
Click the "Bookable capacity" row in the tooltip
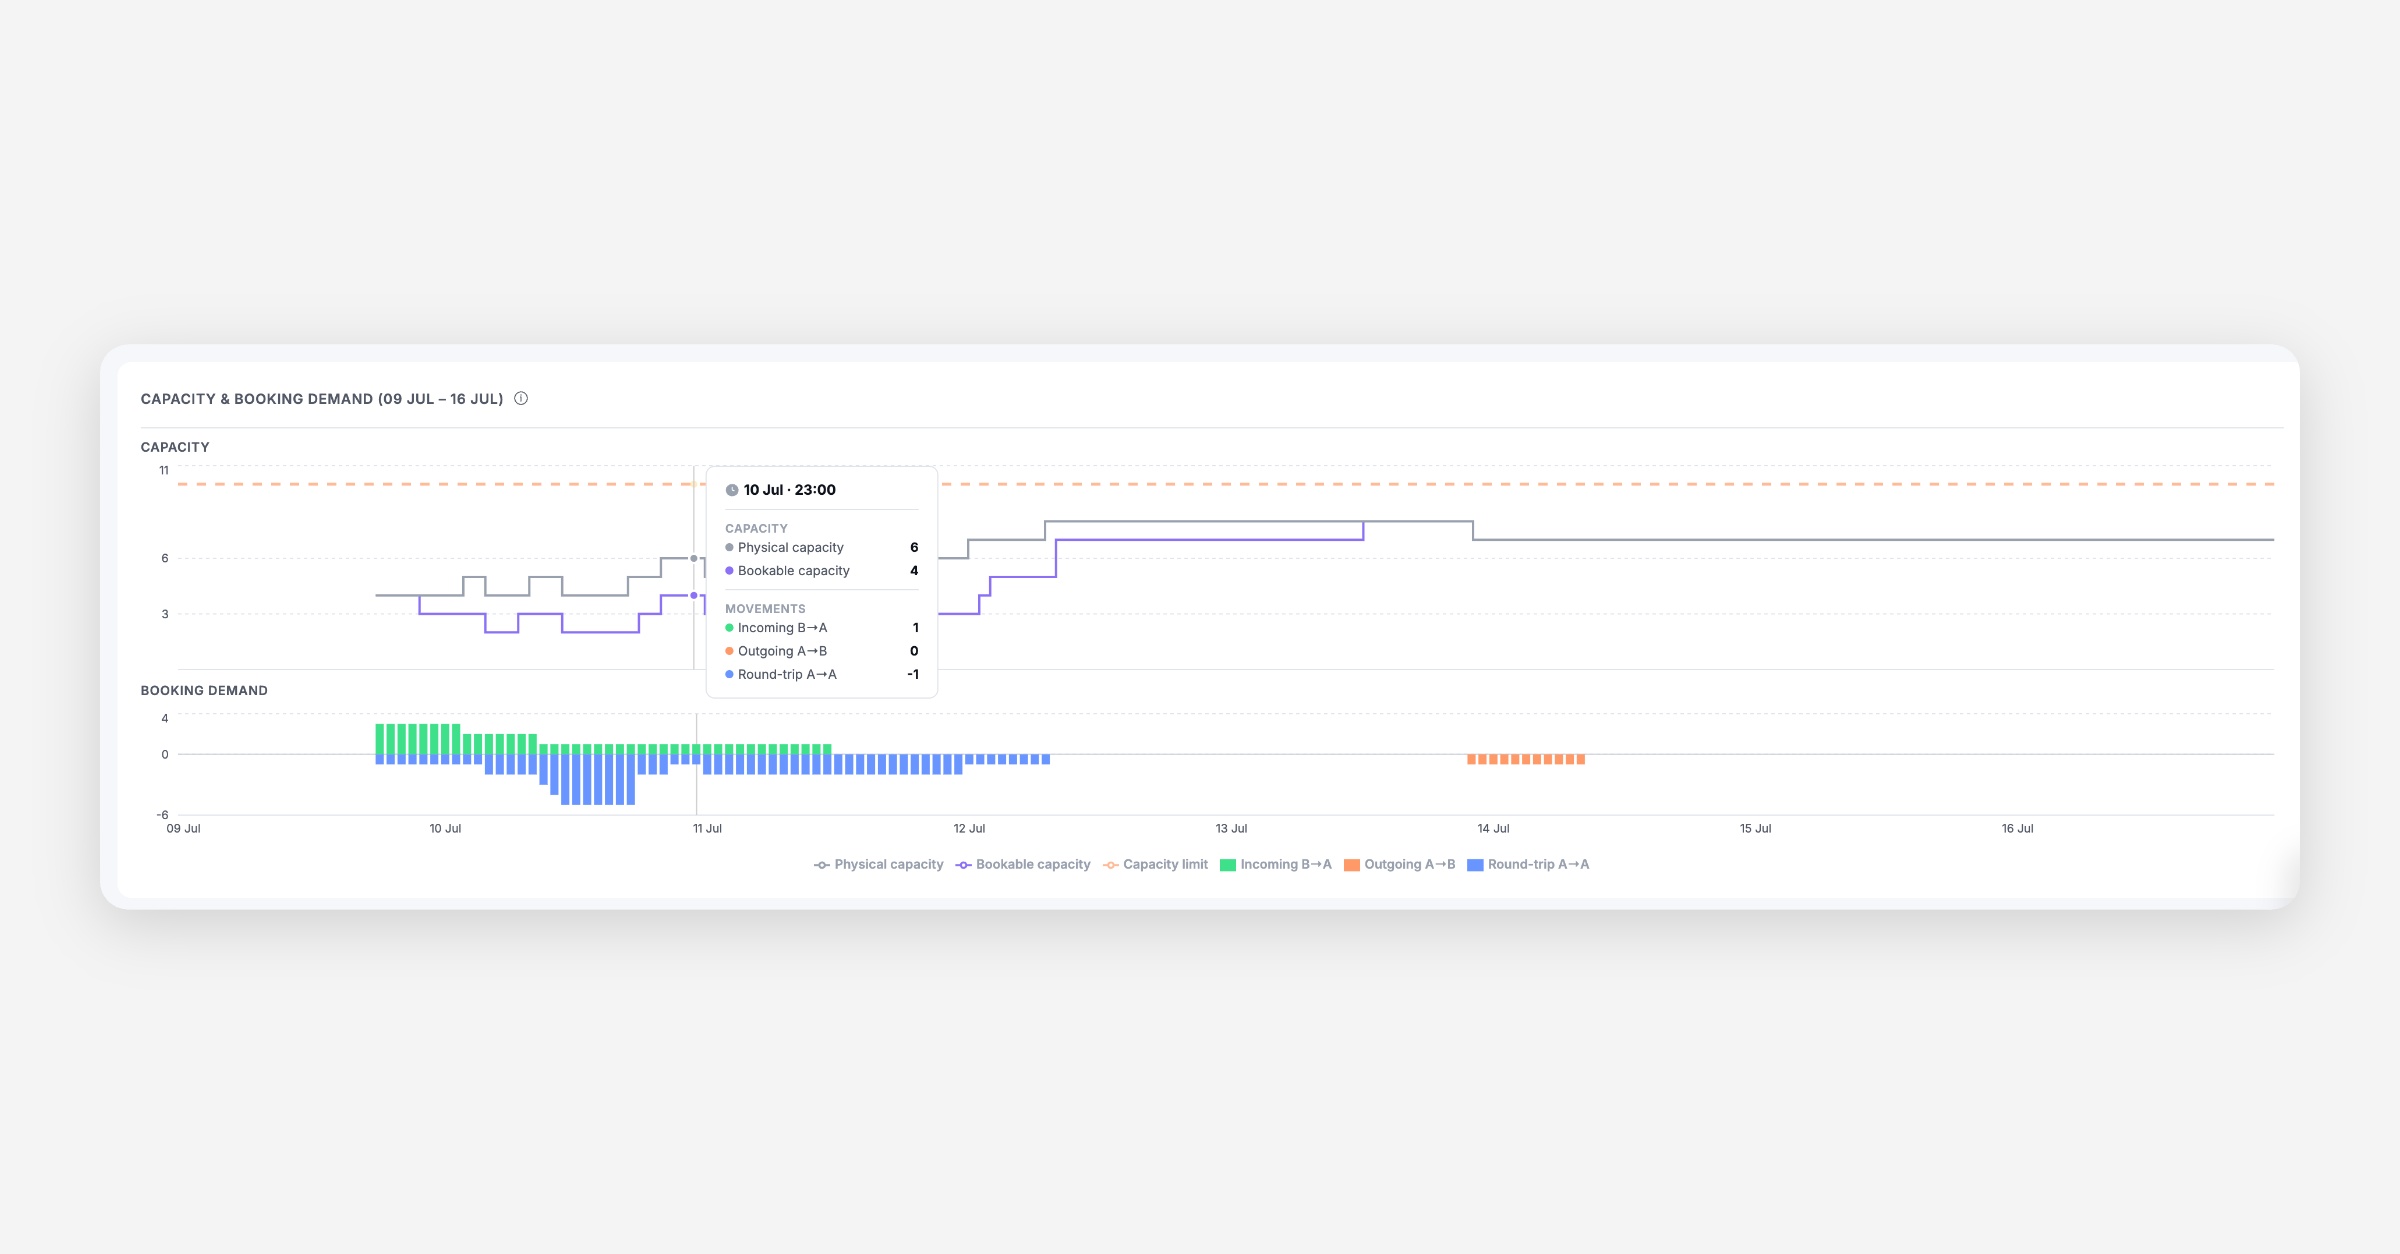coord(822,570)
